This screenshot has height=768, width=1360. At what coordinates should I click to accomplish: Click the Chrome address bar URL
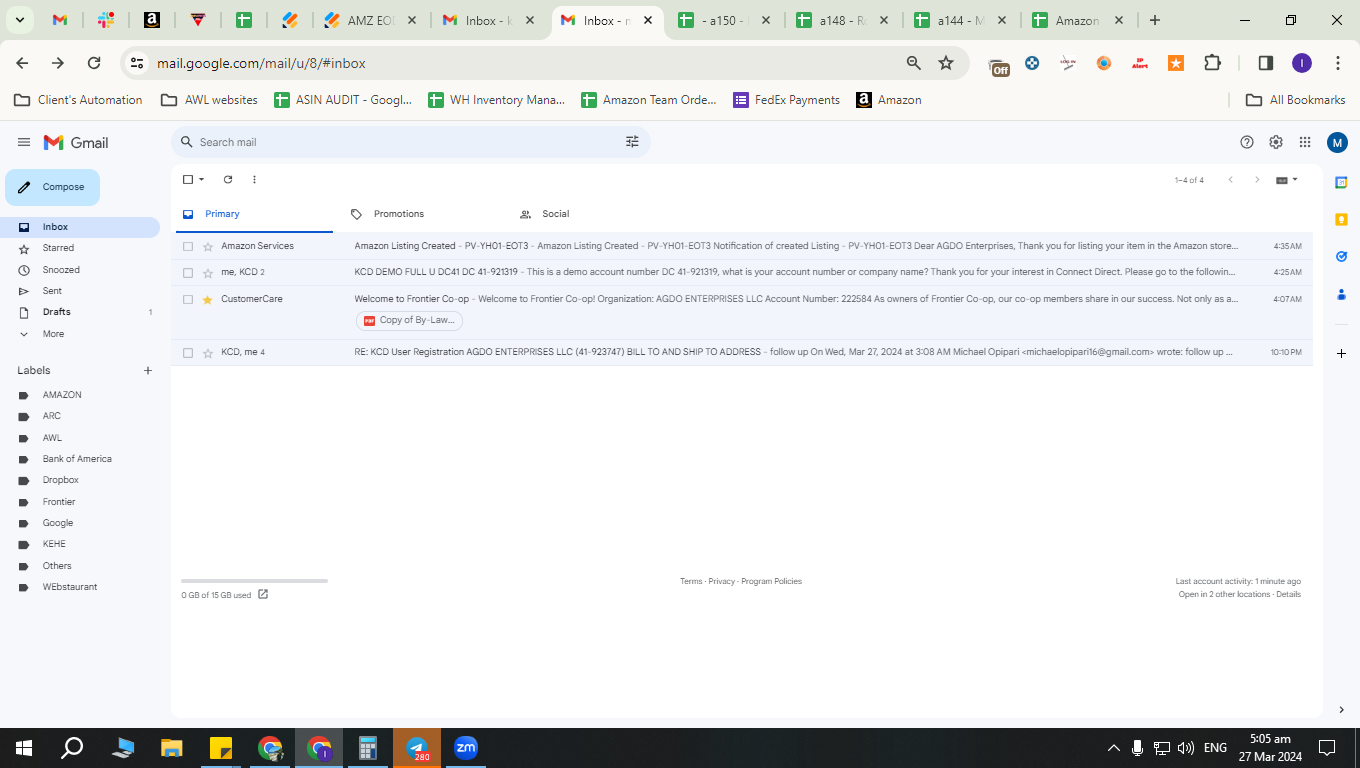tap(261, 63)
